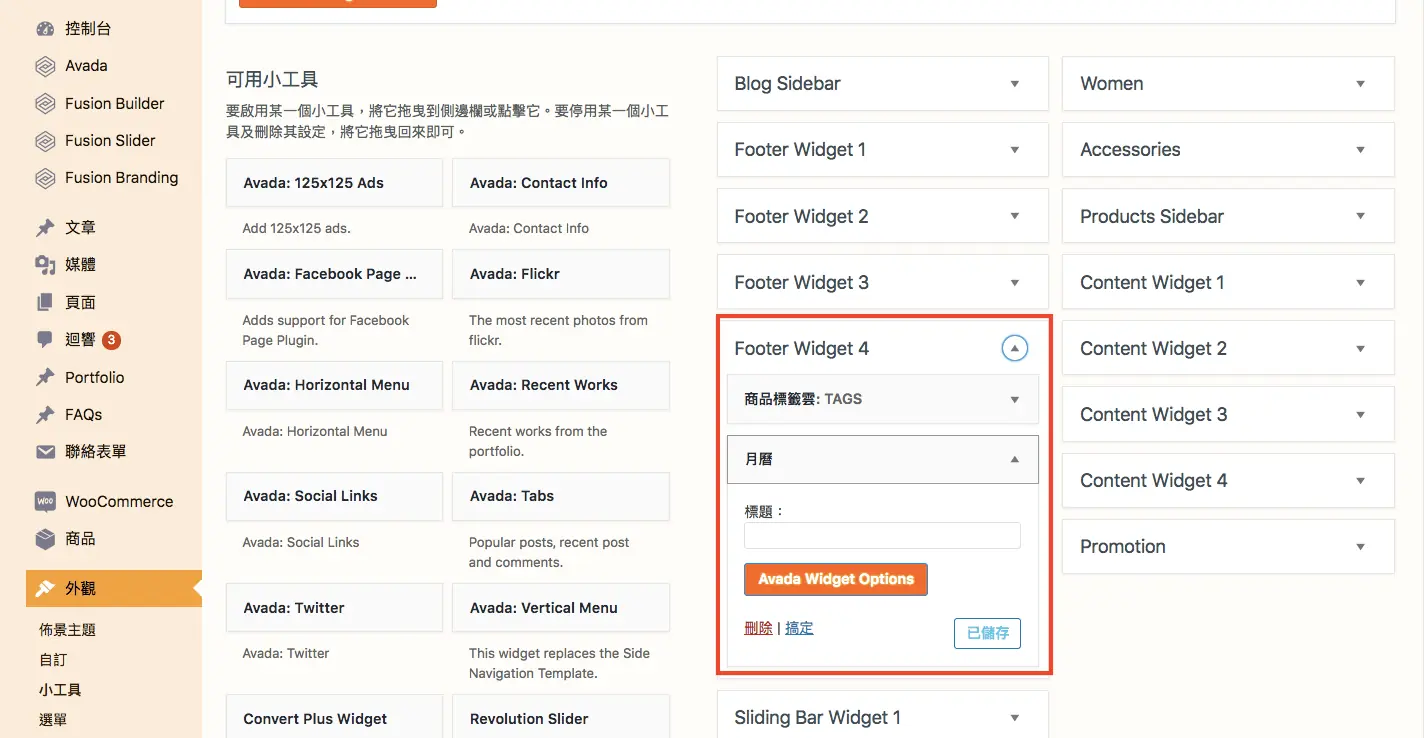Click the WooCommerce logo icon
The height and width of the screenshot is (738, 1424).
coord(45,501)
